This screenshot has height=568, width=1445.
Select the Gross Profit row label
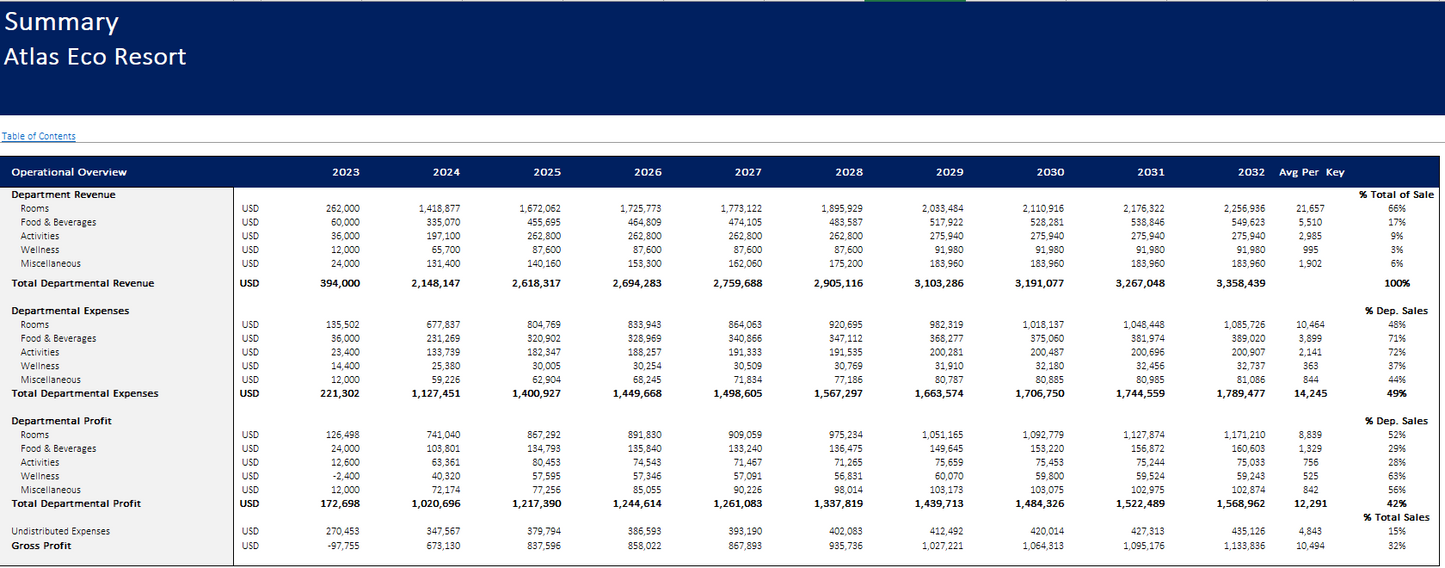pyautogui.click(x=42, y=546)
